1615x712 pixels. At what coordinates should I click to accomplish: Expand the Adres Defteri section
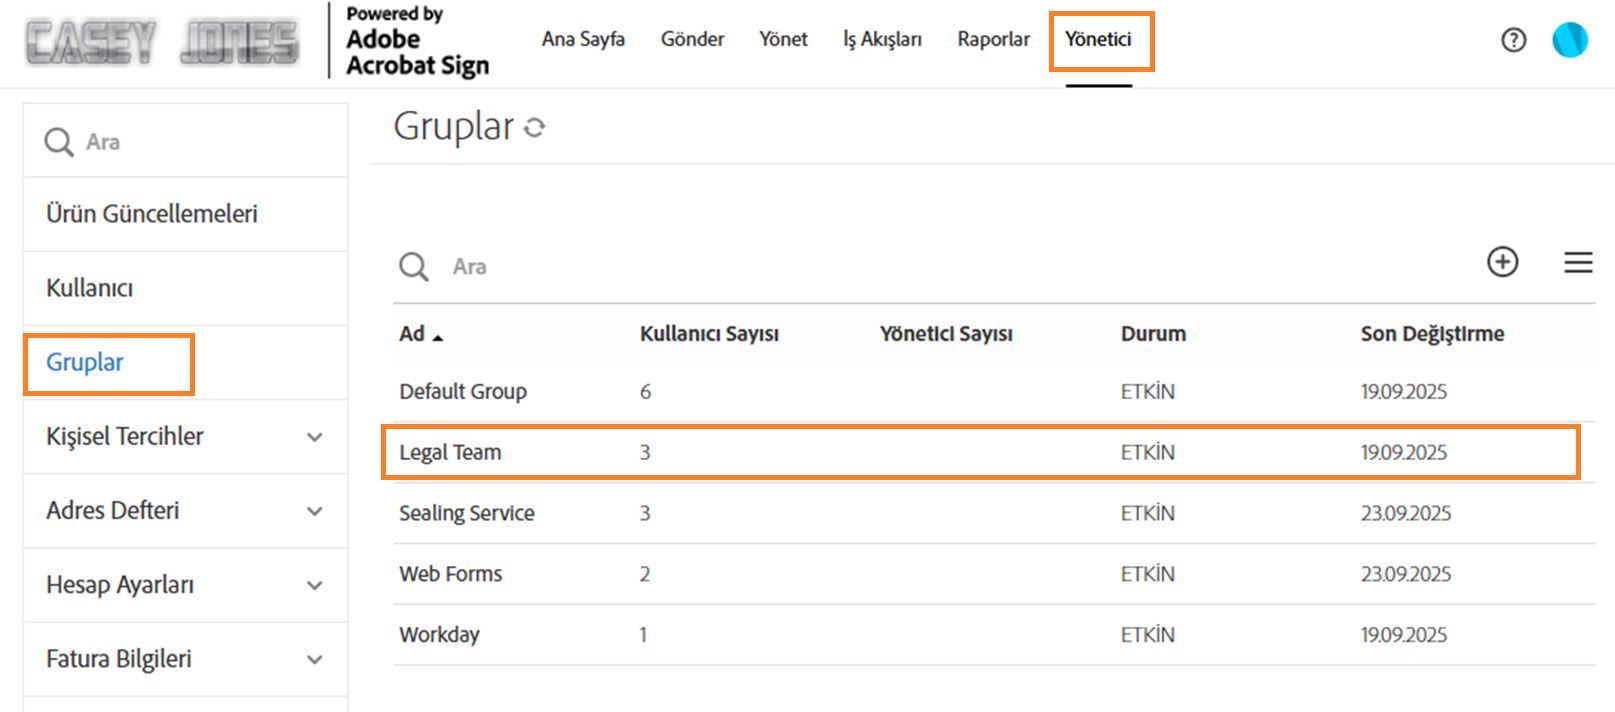tap(314, 511)
